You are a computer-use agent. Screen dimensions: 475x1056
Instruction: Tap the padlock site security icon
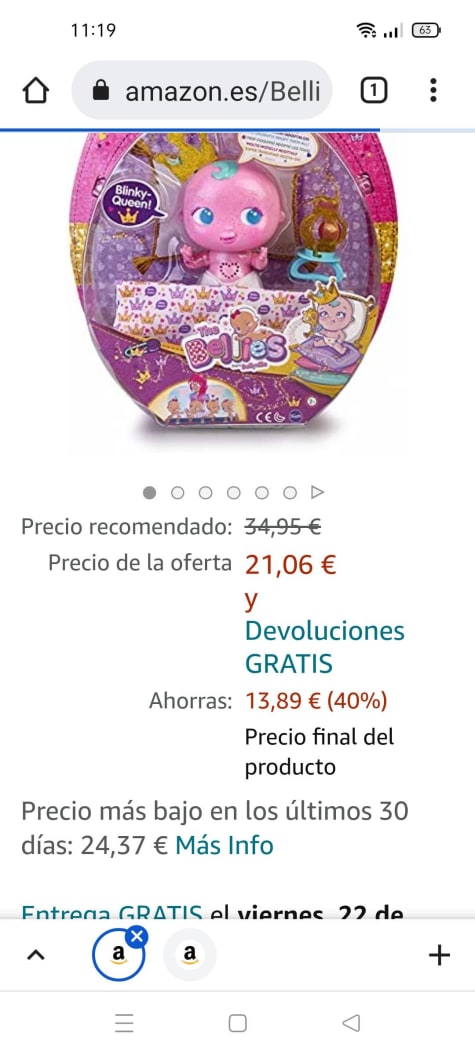(100, 90)
